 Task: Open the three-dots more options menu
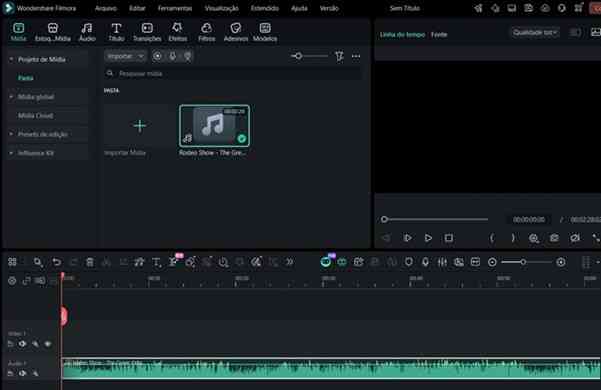pyautogui.click(x=356, y=56)
